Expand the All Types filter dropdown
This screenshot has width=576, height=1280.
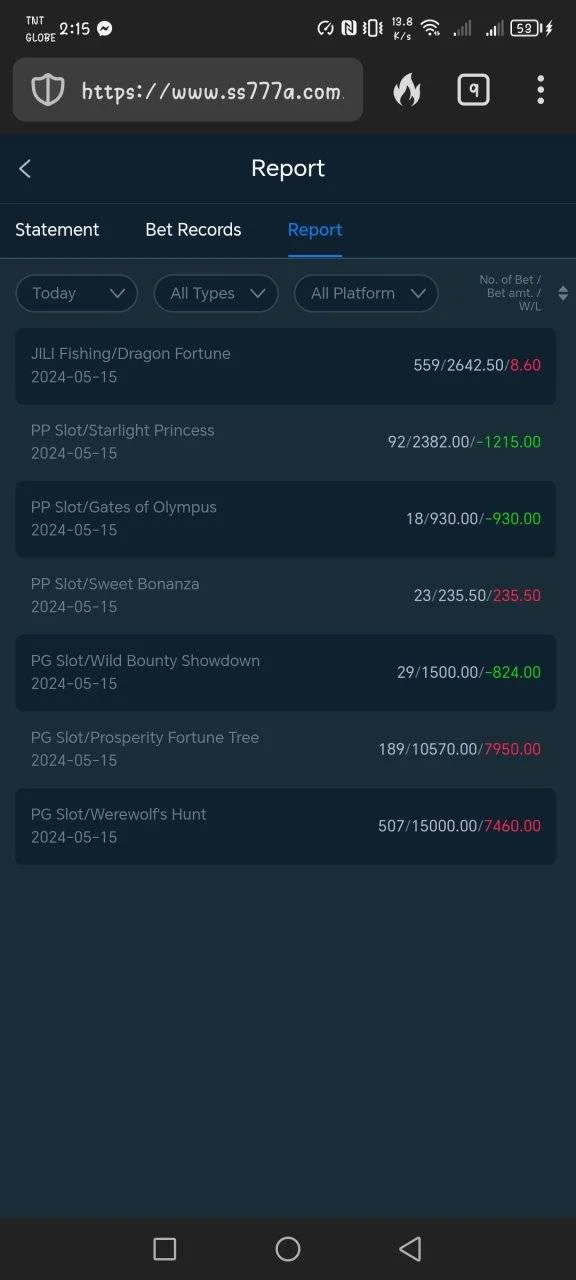pos(216,293)
